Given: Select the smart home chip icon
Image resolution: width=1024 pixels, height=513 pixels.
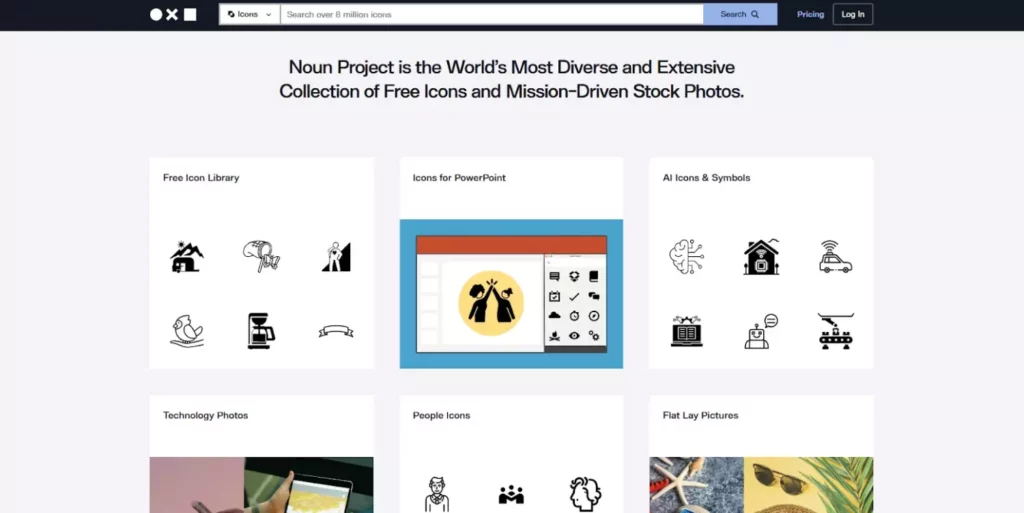Looking at the screenshot, I should [761, 256].
